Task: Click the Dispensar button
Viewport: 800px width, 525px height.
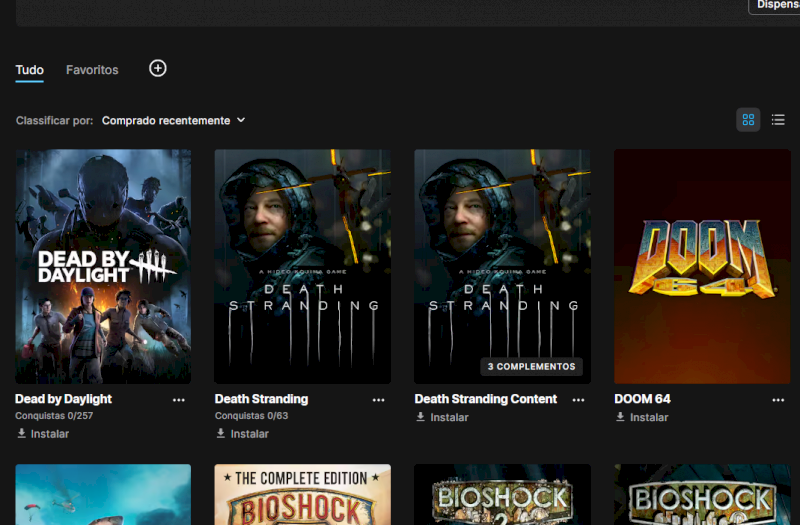Action: 776,5
